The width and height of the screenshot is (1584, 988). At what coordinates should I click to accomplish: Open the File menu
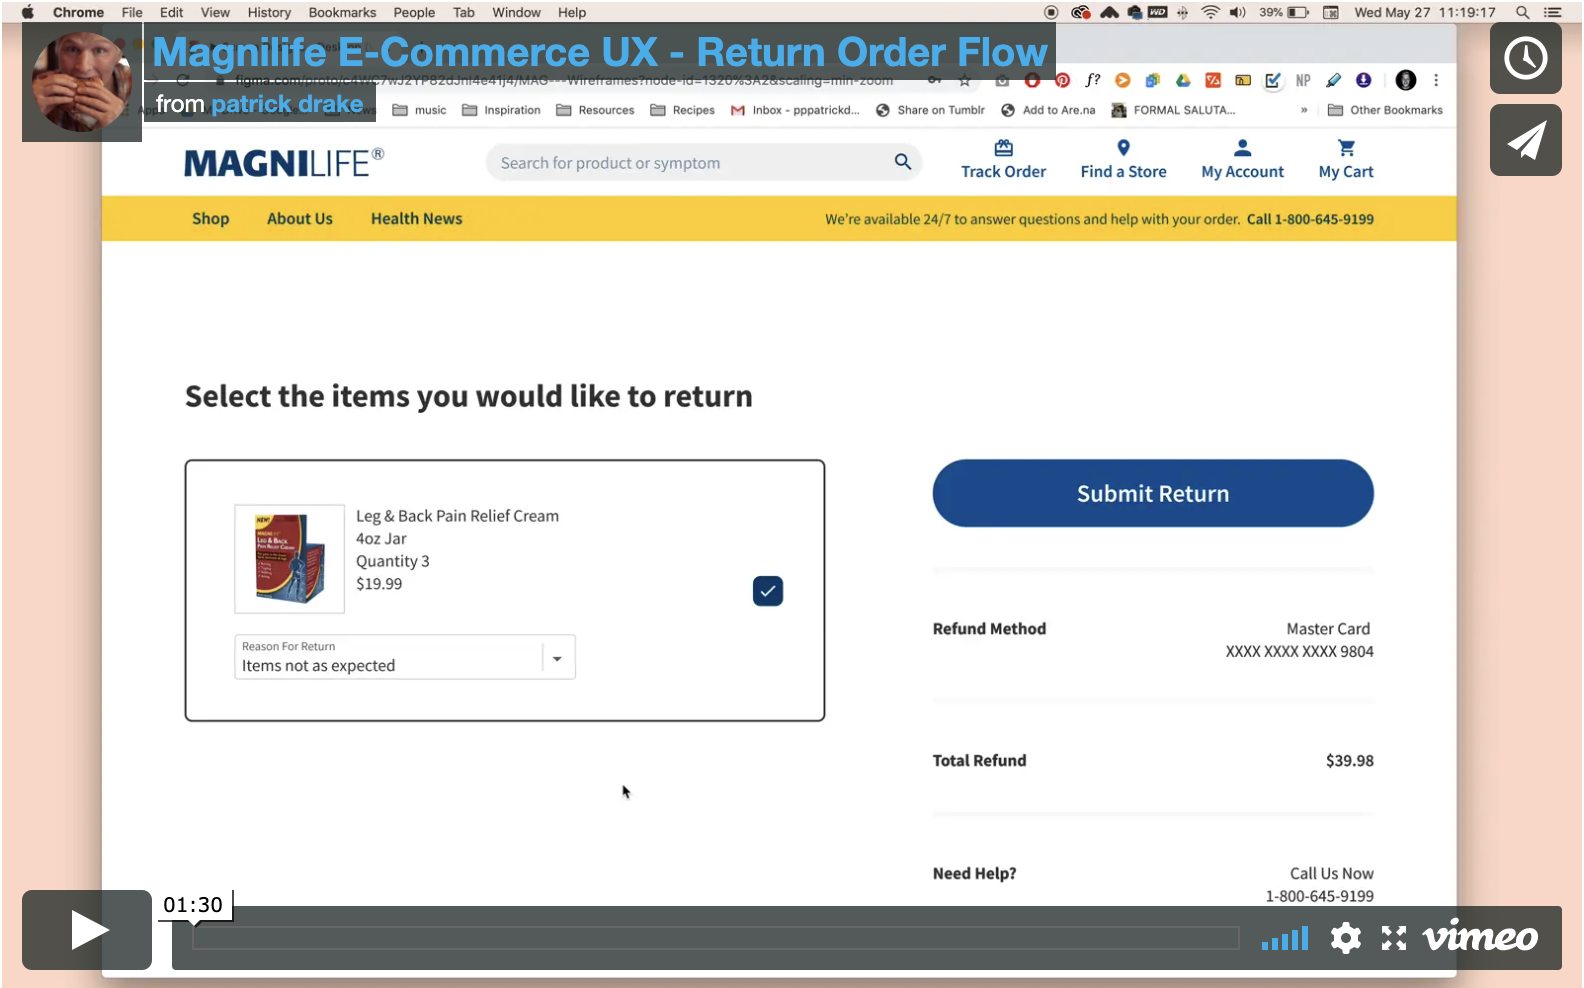pyautogui.click(x=132, y=12)
